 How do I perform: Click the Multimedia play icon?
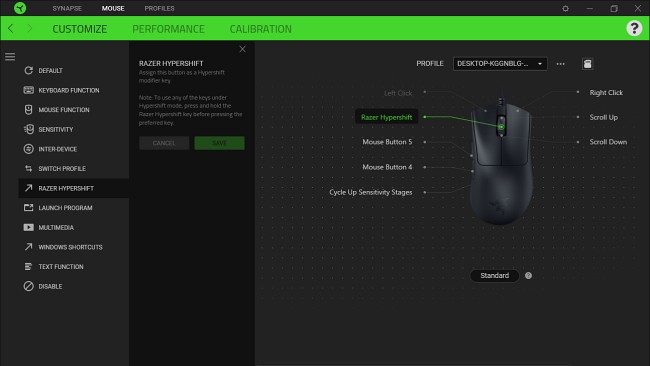click(28, 227)
